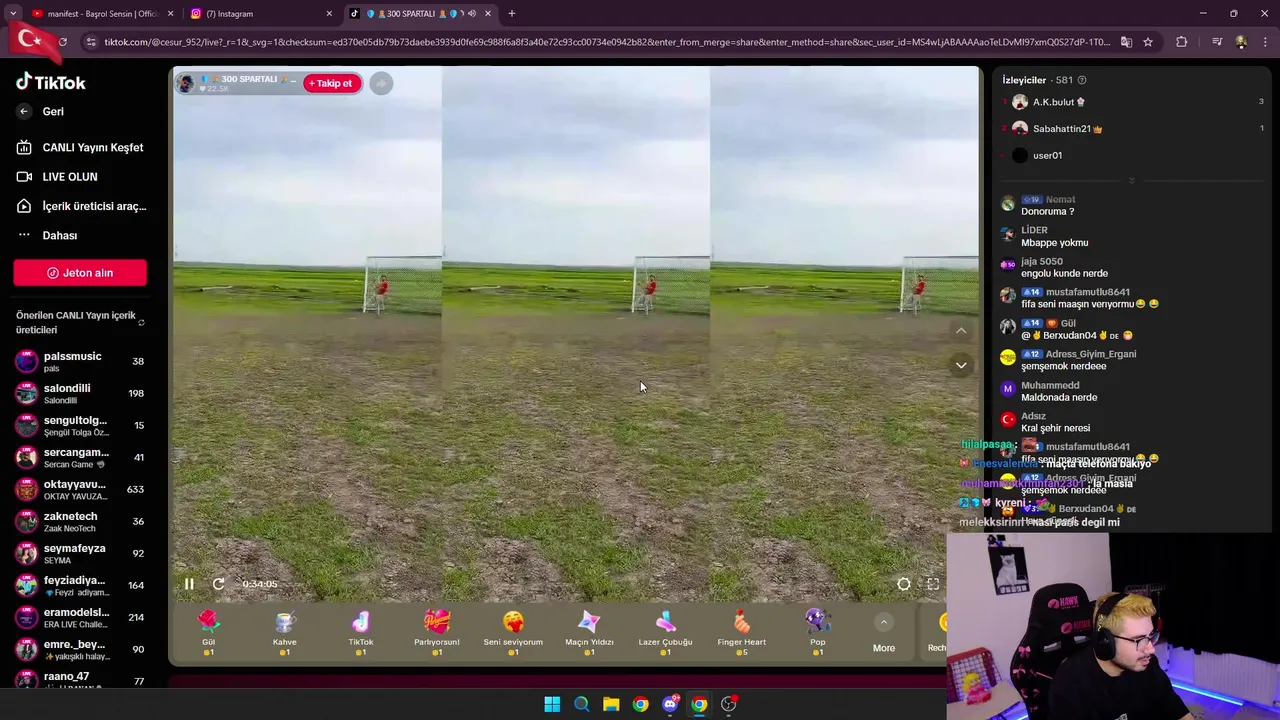Open zaknetech live channel
The width and height of the screenshot is (1280, 720).
pos(80,521)
